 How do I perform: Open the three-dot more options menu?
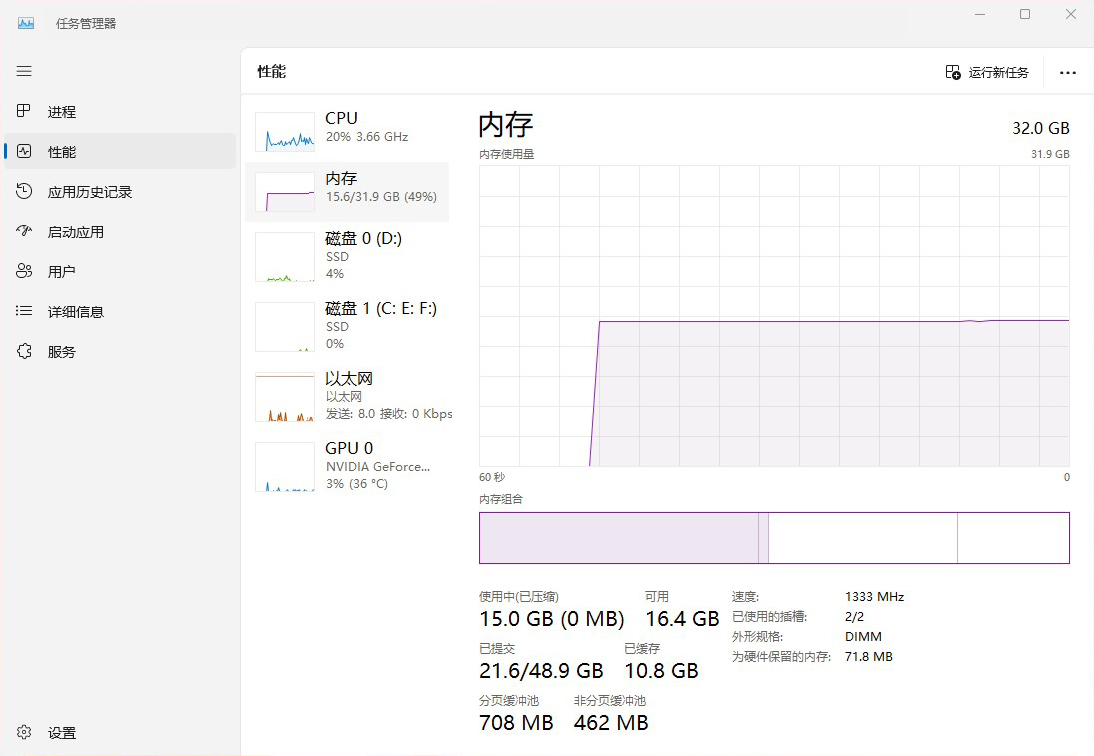tap(1067, 72)
